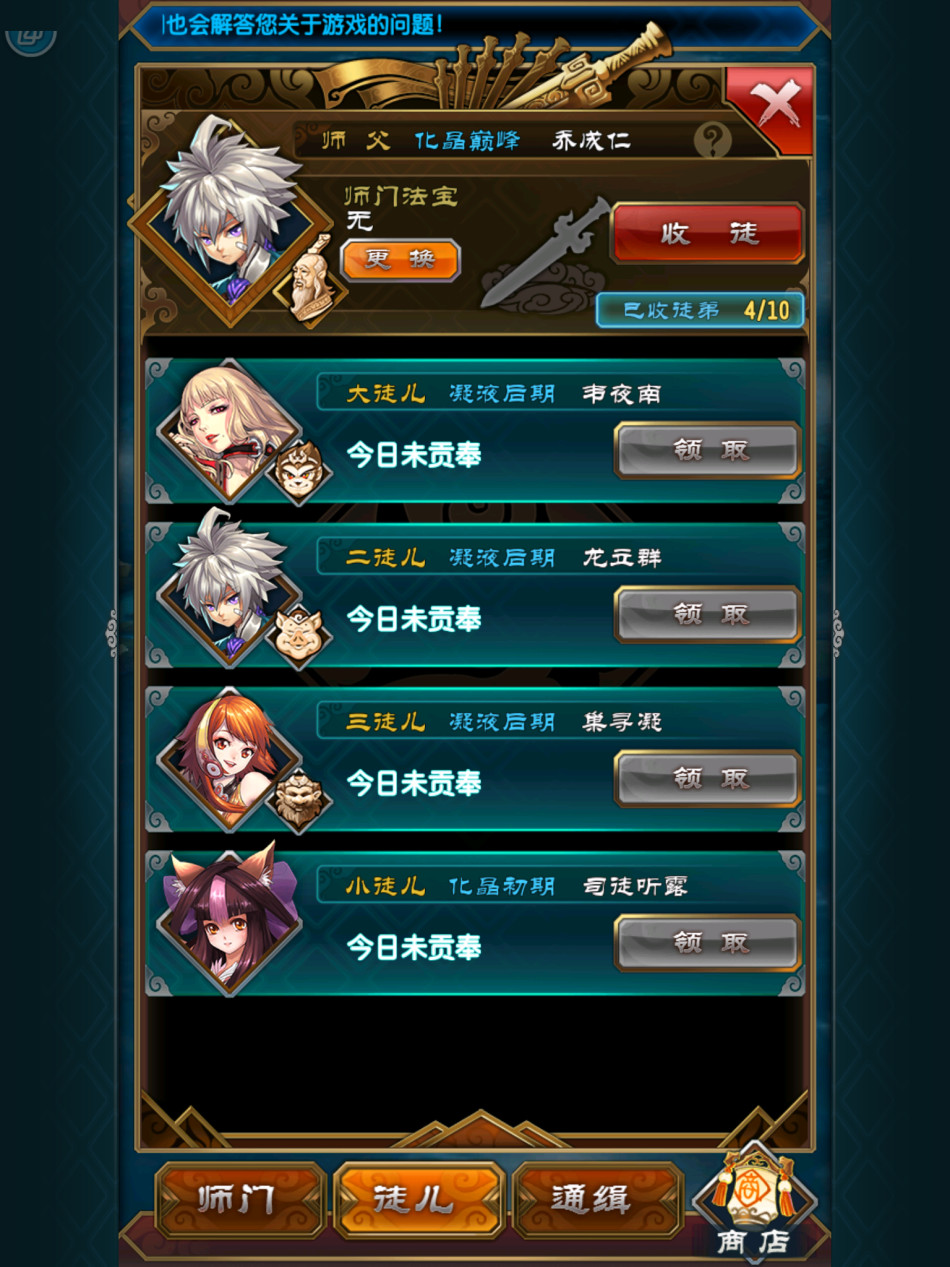Screen dimensions: 950x1267
Task: Tap the lion badge on third disciple
Action: 298,800
